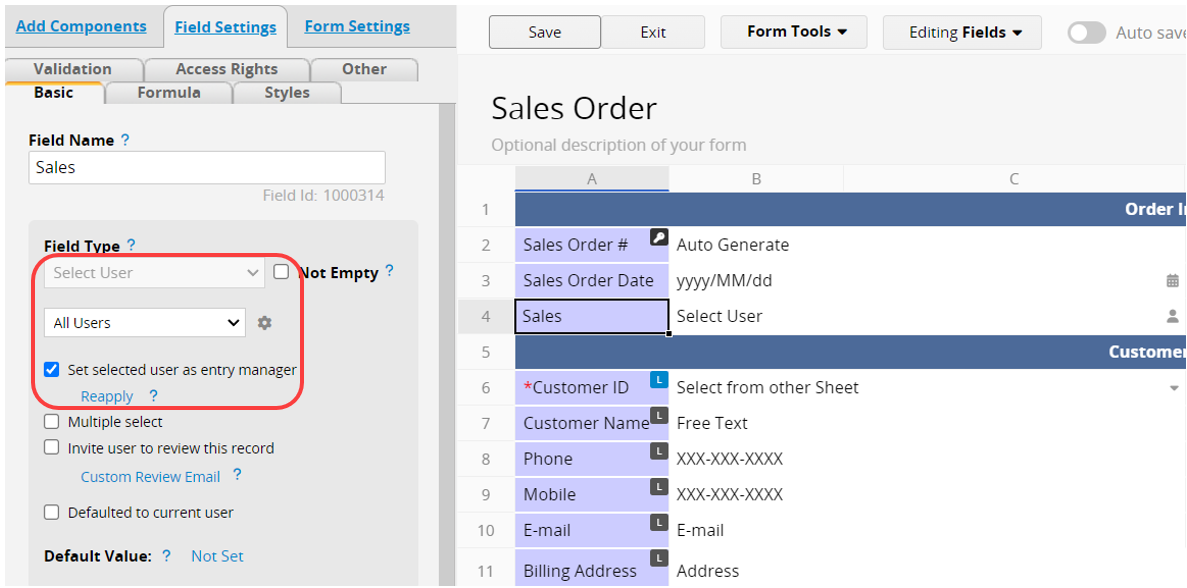
Task: Open the All Users dropdown
Action: click(x=145, y=323)
